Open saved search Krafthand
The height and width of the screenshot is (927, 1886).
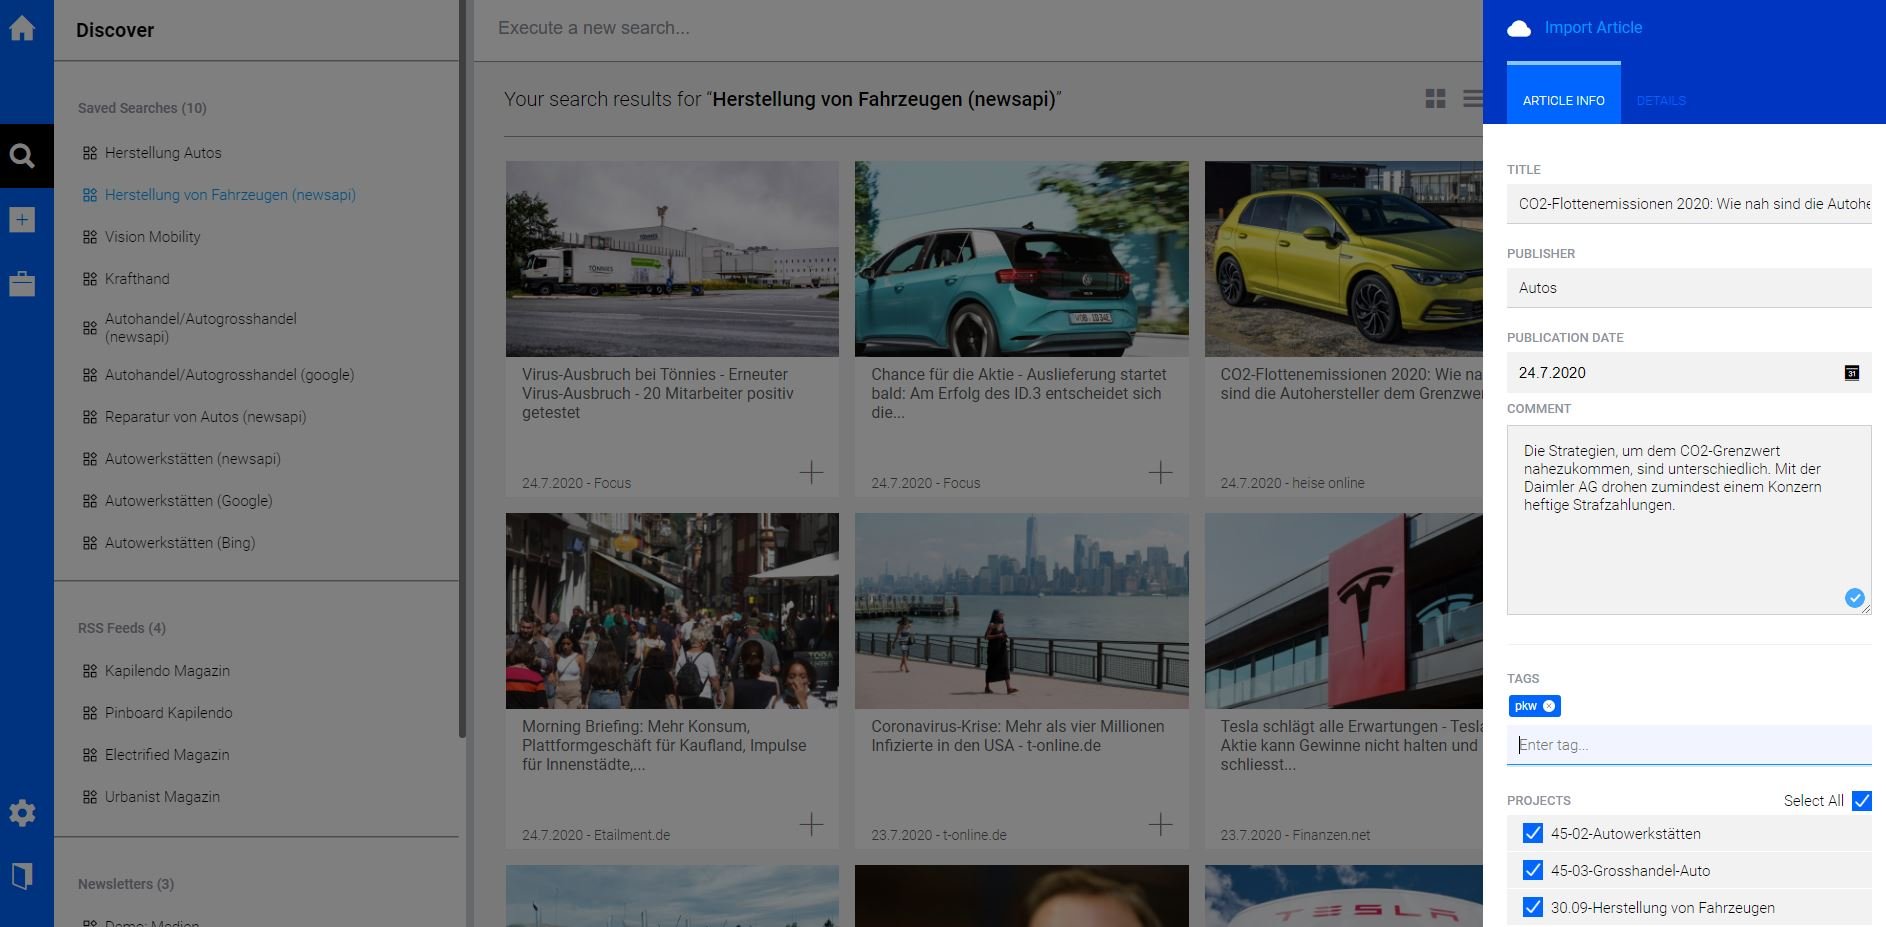click(x=137, y=279)
